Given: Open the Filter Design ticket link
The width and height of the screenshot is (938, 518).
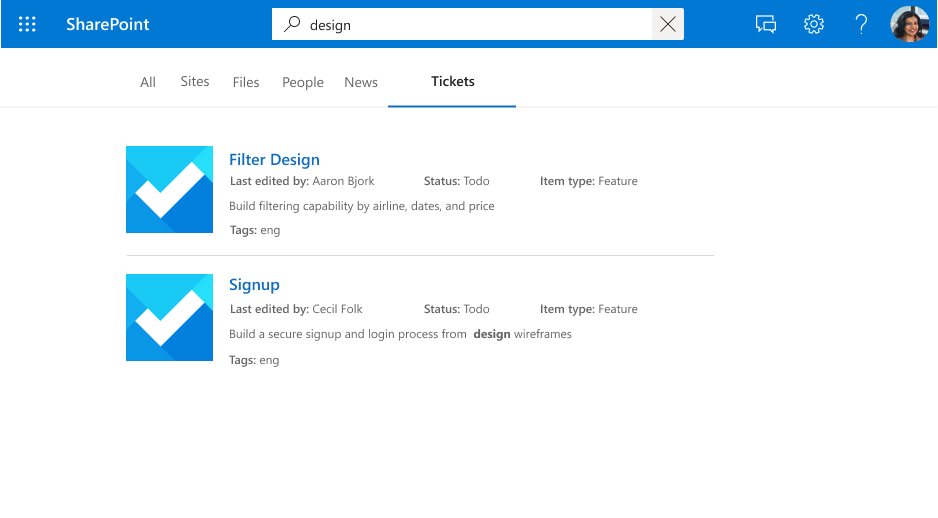Looking at the screenshot, I should coord(274,159).
